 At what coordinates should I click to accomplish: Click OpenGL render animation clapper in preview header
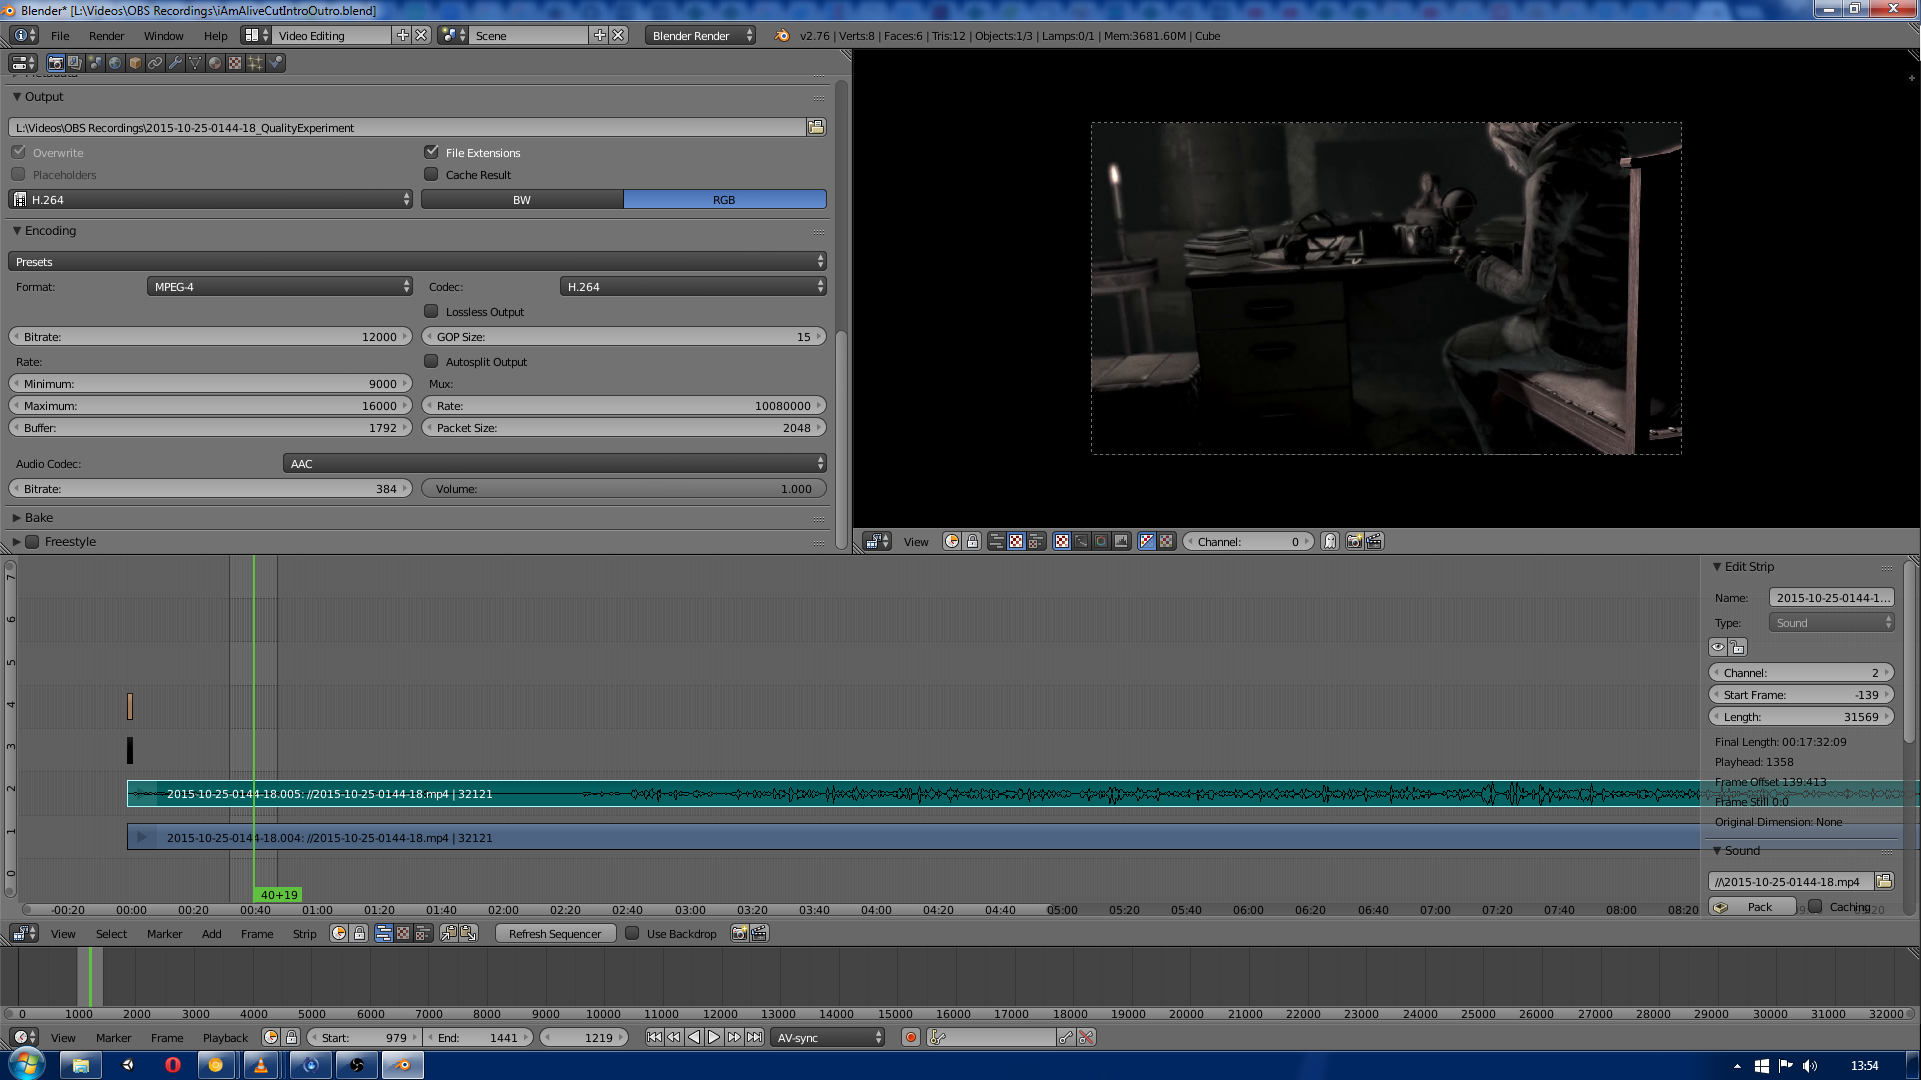tap(1374, 541)
